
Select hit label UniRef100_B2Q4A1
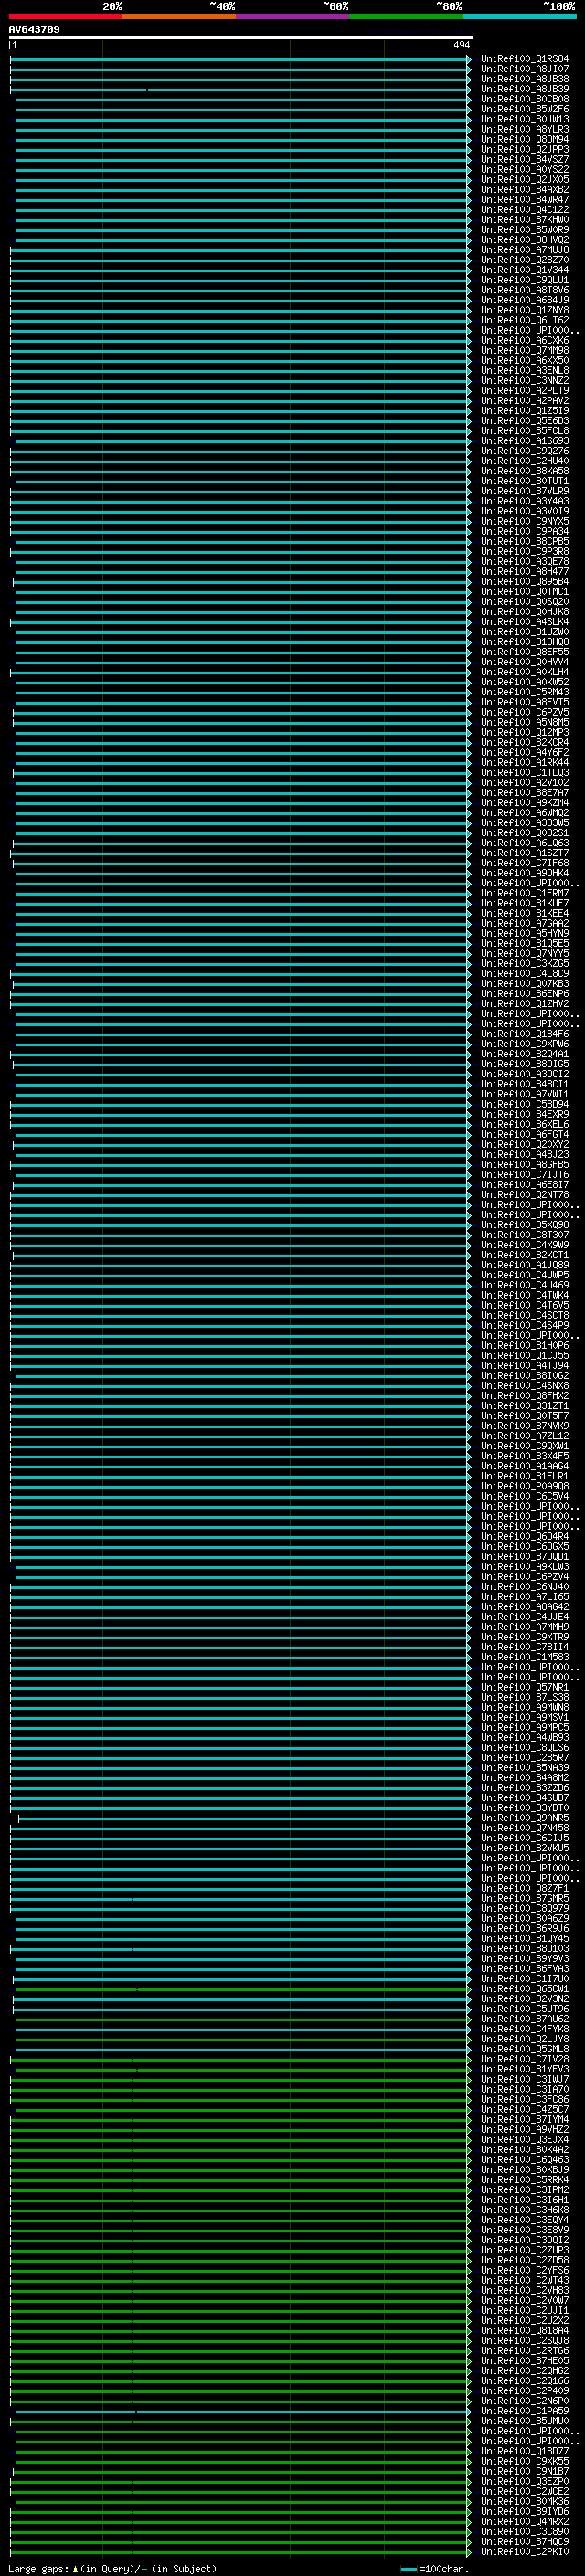click(x=524, y=1054)
